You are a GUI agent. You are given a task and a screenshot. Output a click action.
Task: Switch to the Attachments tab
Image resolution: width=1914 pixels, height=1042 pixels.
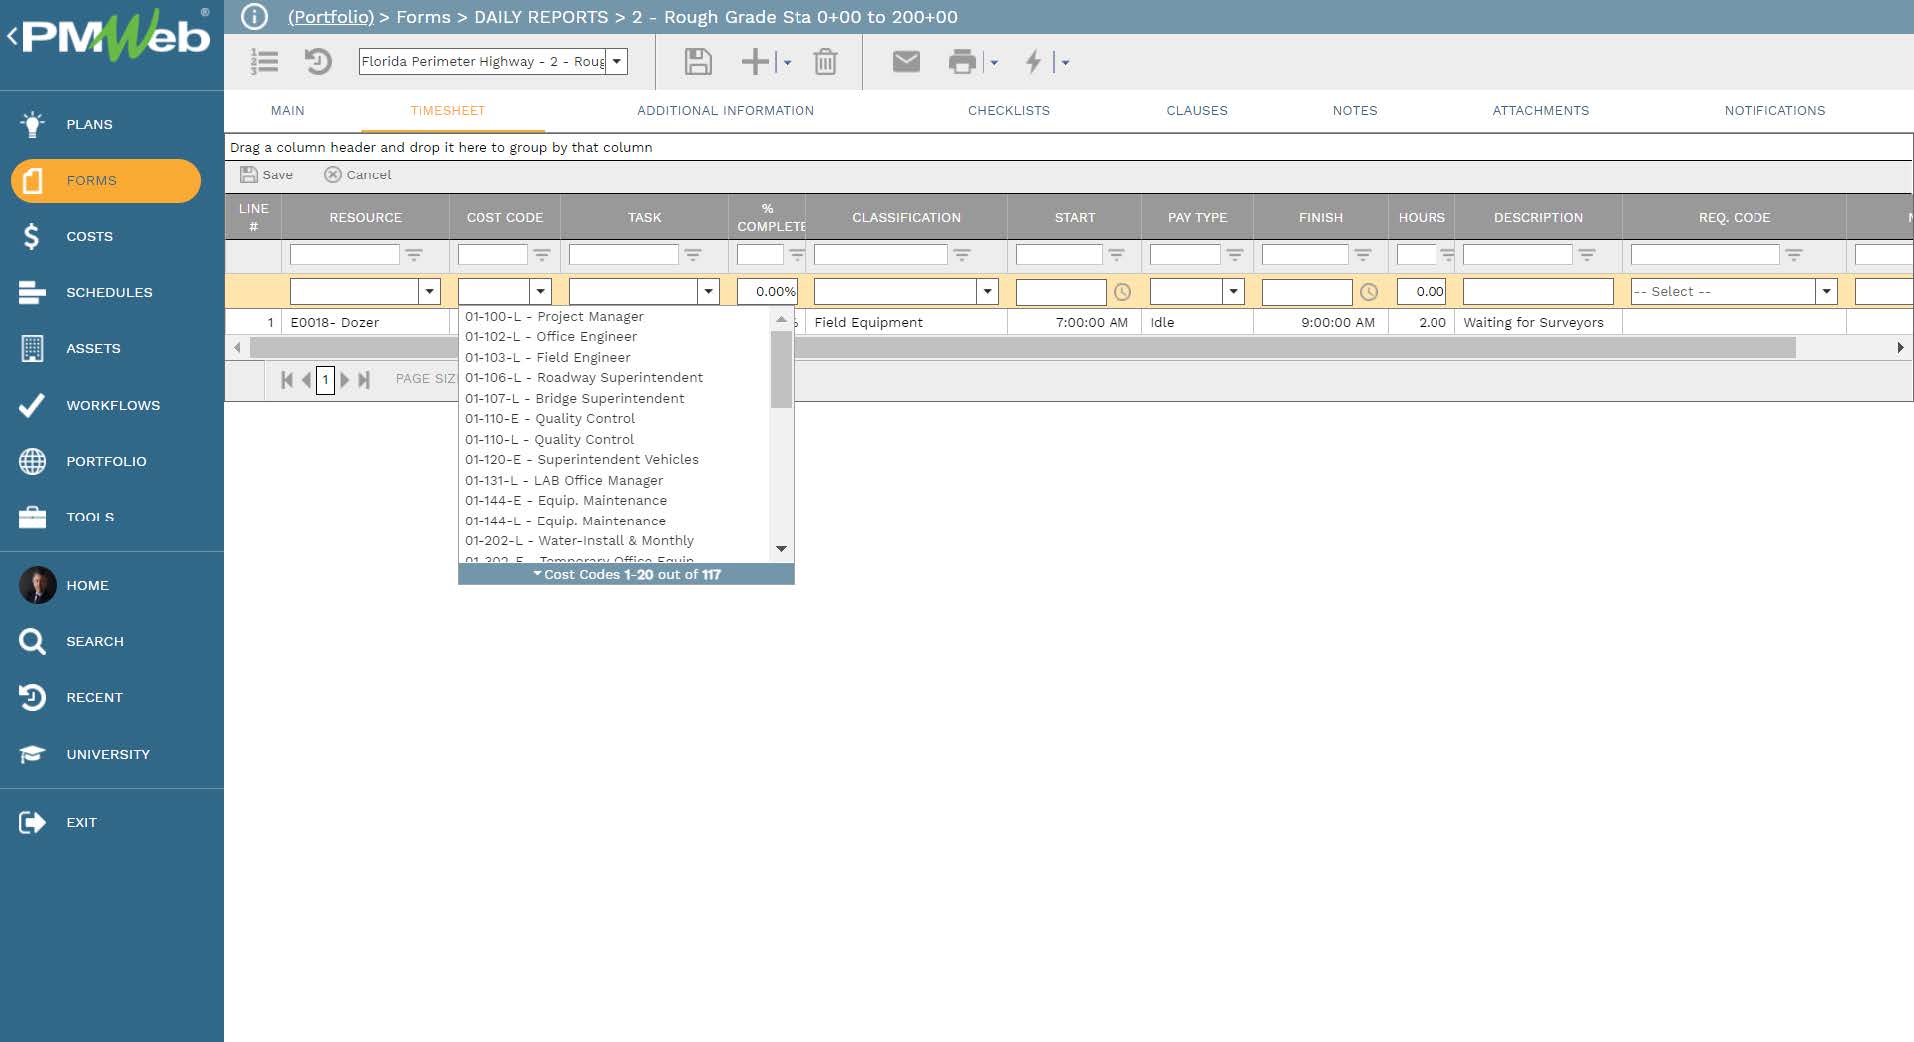coord(1540,111)
